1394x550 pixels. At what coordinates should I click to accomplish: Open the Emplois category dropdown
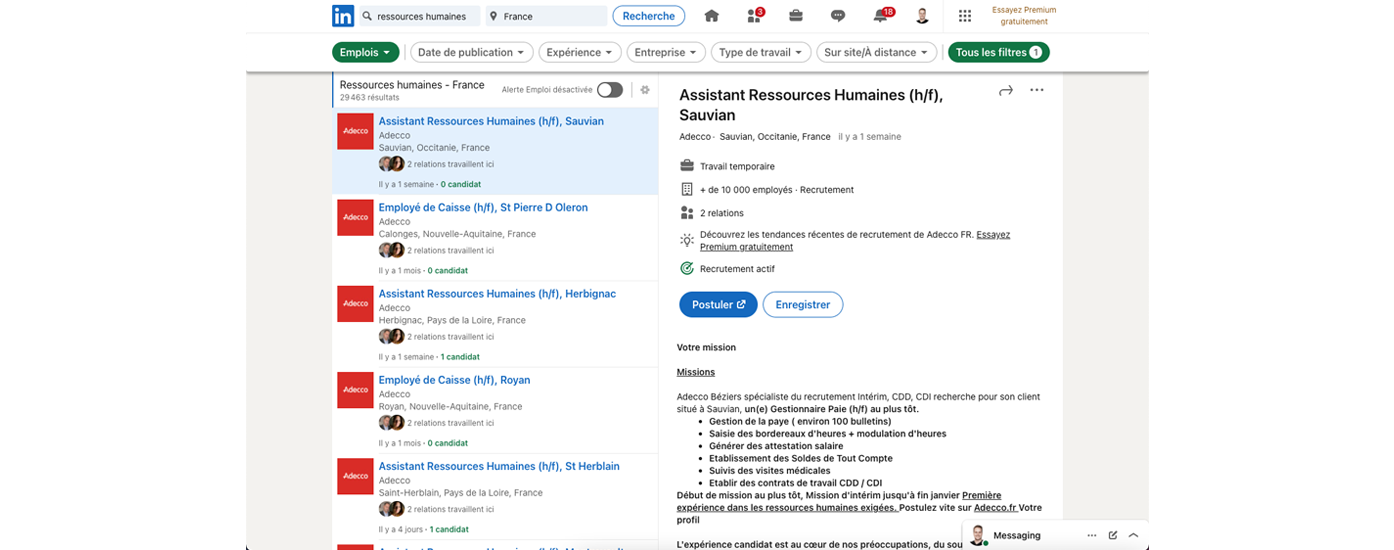click(365, 52)
